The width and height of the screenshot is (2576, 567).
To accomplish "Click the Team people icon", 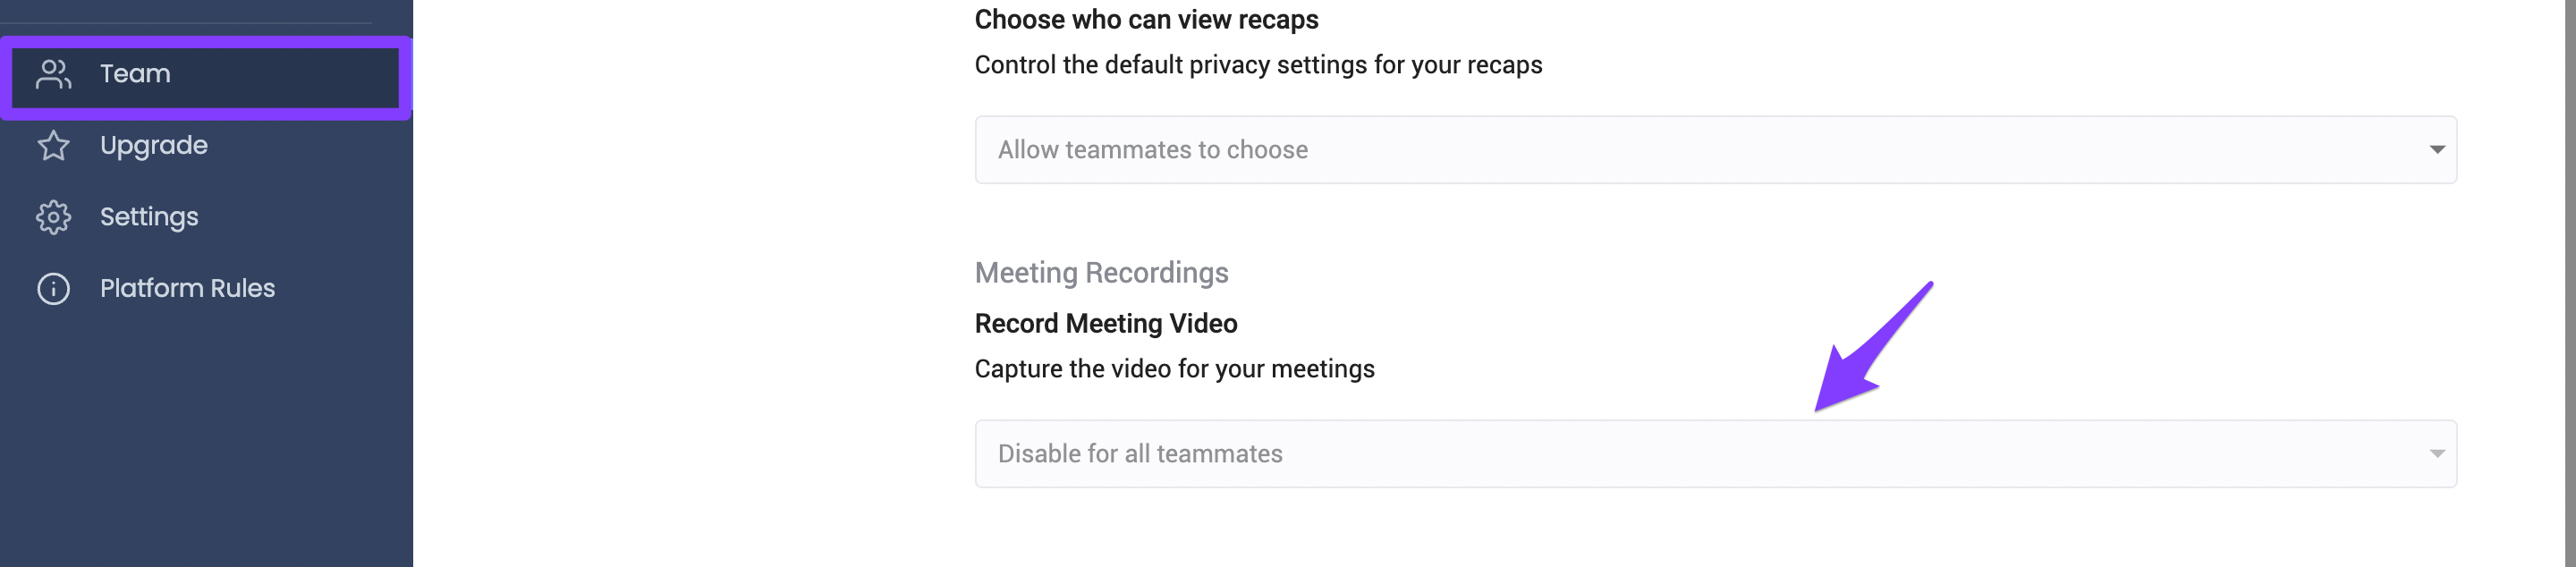I will (53, 74).
